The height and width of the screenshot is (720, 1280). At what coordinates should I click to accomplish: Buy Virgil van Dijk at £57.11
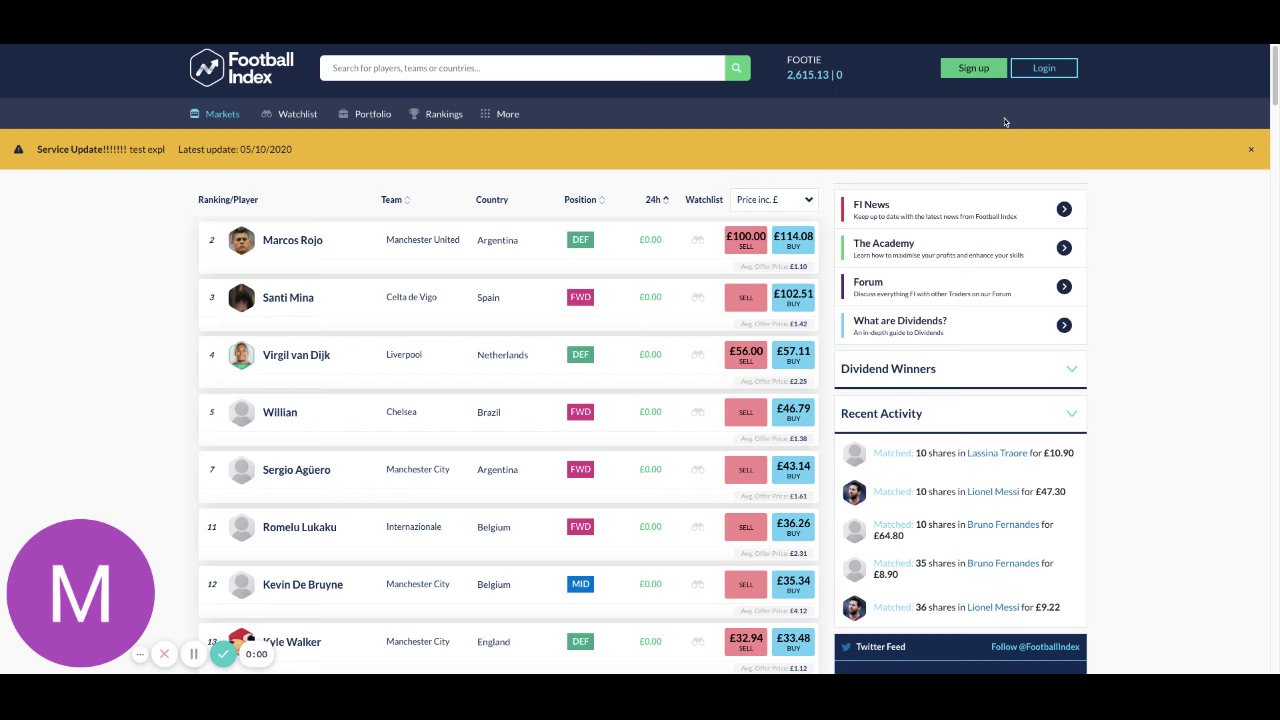click(x=793, y=355)
